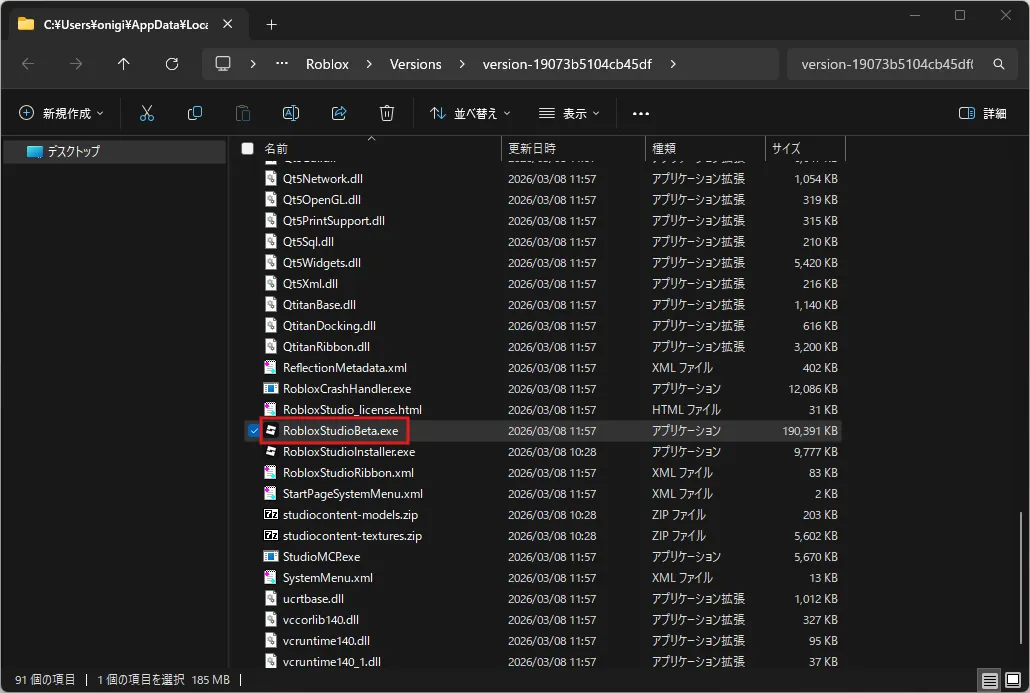The width and height of the screenshot is (1030, 693).
Task: Open the 新規作成 dropdown
Action: coord(61,114)
